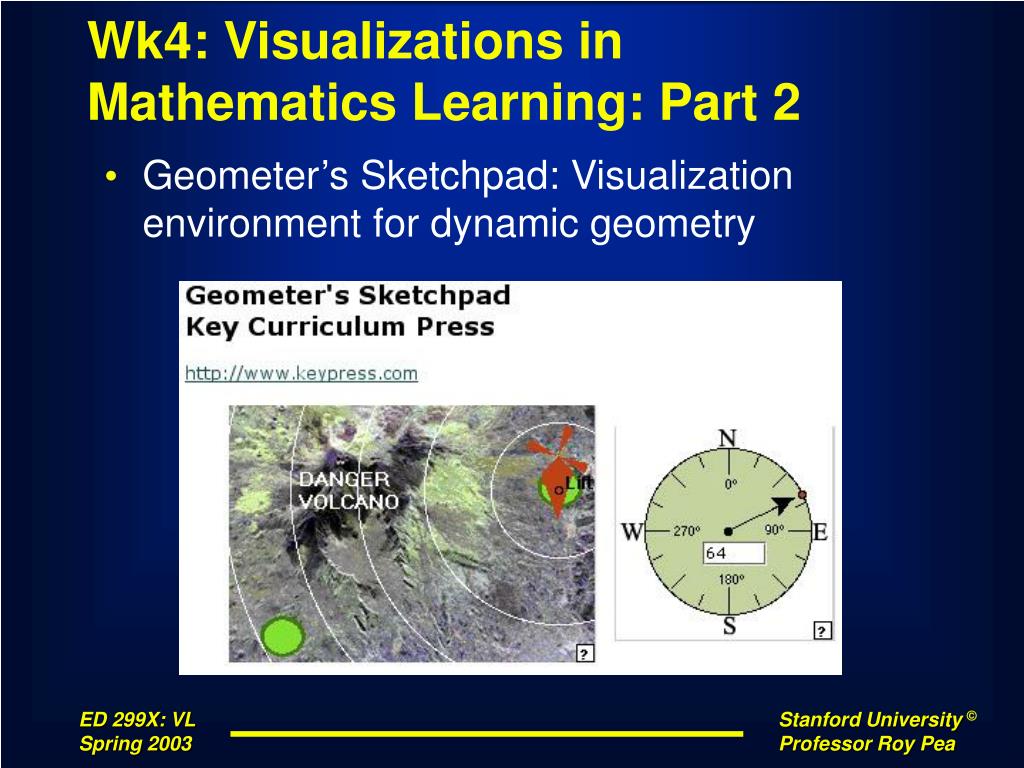Click the 'Geometer's Sketchpad' heading in the white panel
Screen dimensions: 1024x768
click(x=347, y=296)
